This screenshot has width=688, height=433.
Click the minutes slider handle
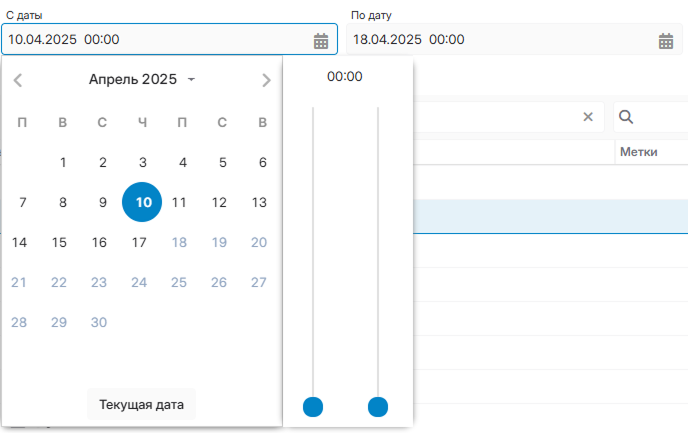[378, 407]
